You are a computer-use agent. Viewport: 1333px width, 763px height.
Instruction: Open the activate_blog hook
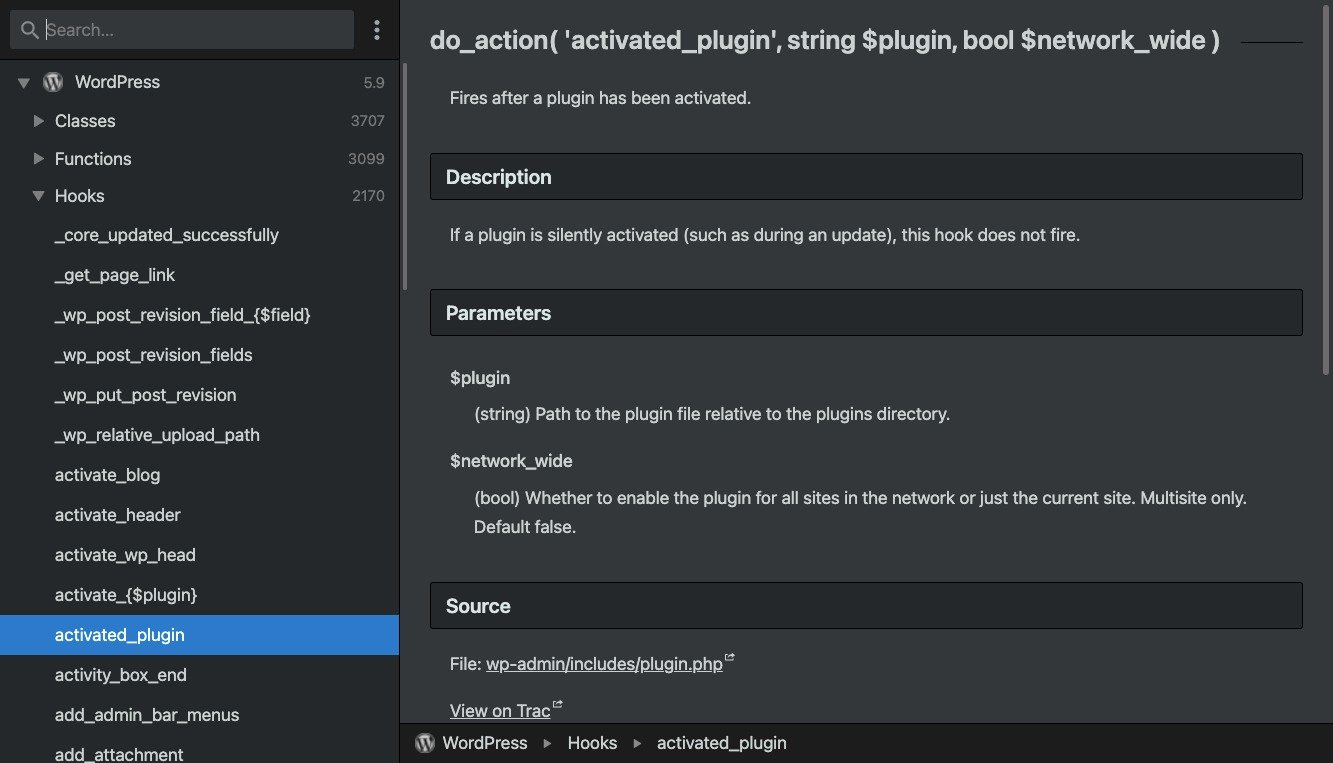199,475
